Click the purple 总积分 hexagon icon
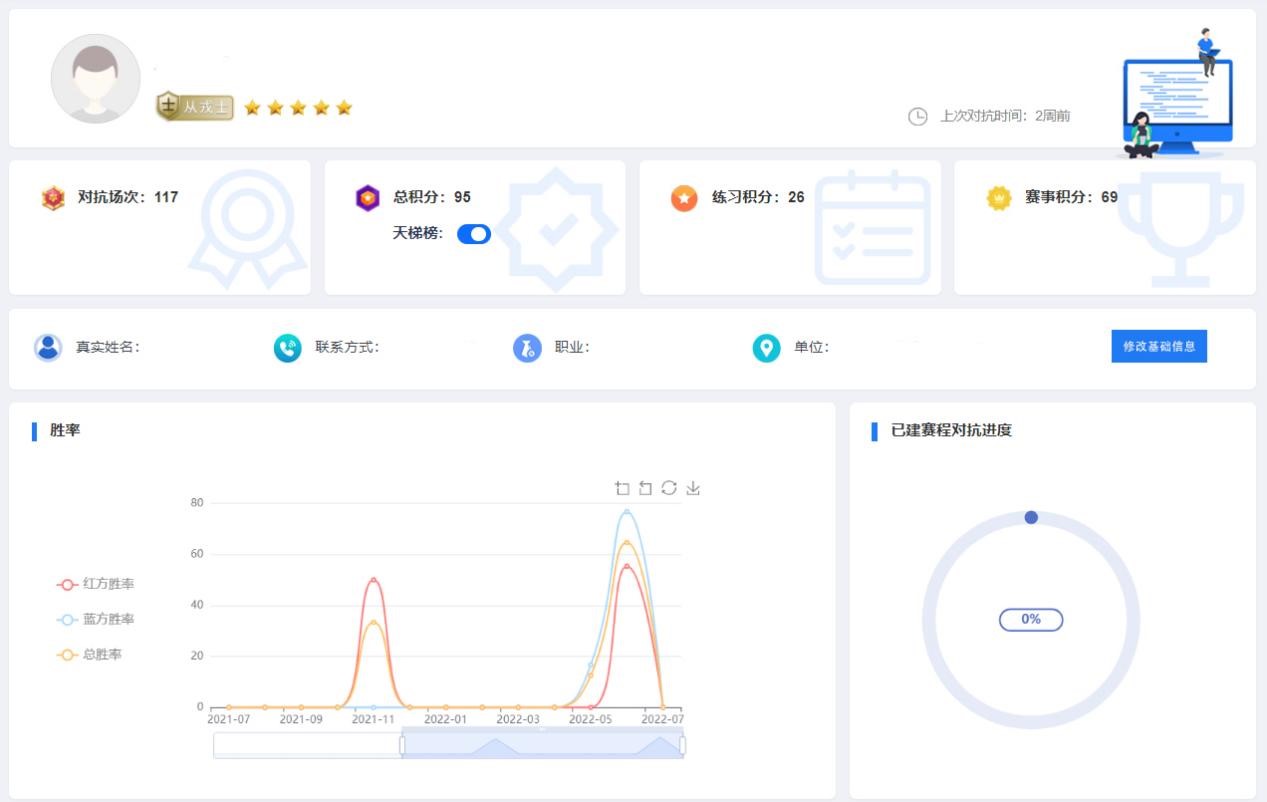This screenshot has width=1267, height=802. pos(368,198)
